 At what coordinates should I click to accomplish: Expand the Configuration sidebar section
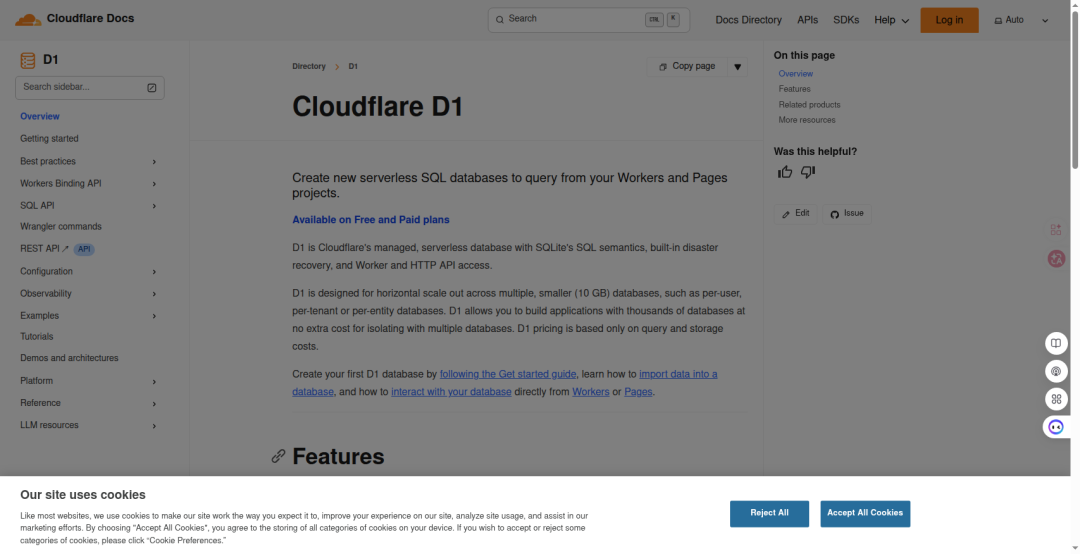point(154,272)
